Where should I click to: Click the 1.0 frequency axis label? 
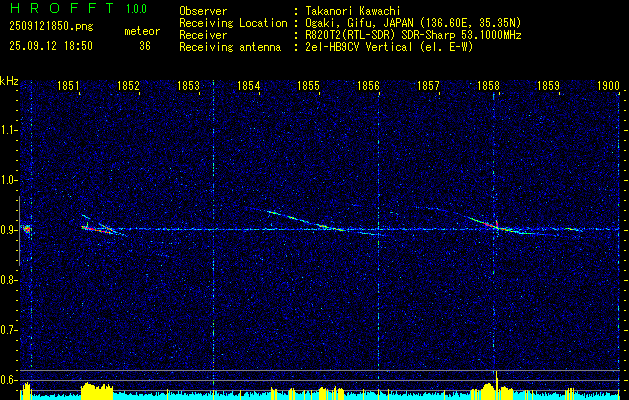pyautogui.click(x=9, y=181)
